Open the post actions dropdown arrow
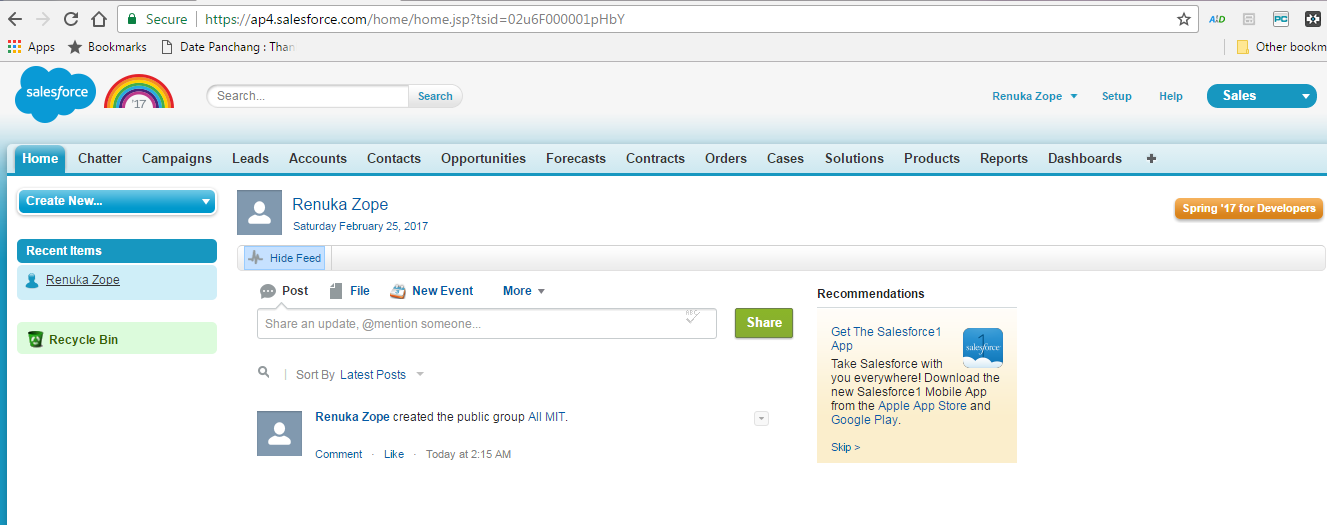 click(x=761, y=418)
